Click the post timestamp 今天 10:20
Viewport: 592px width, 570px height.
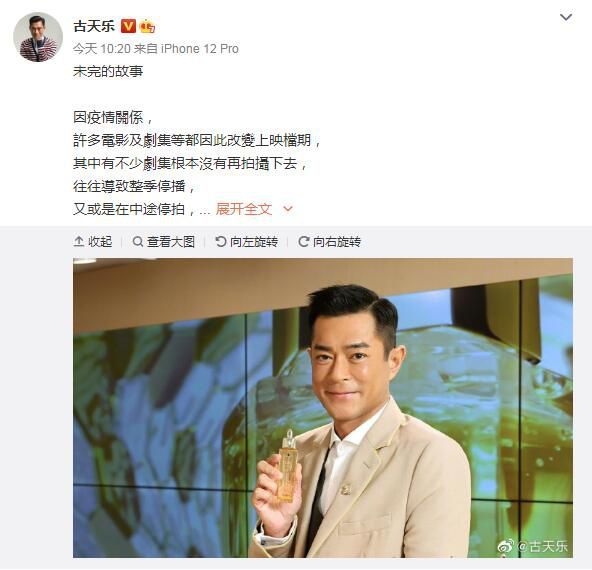(x=102, y=49)
